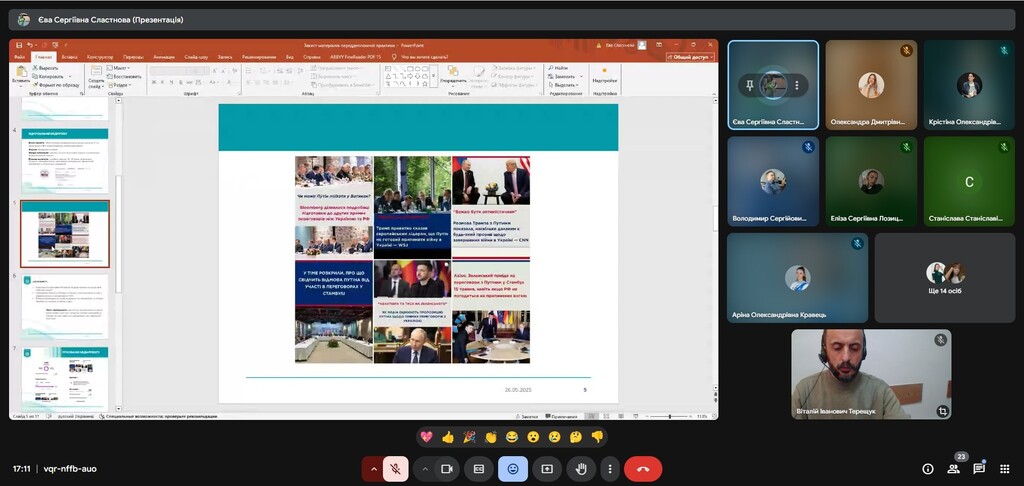Turn on the camera in the call bar
This screenshot has width=1024, height=486.
coord(447,468)
